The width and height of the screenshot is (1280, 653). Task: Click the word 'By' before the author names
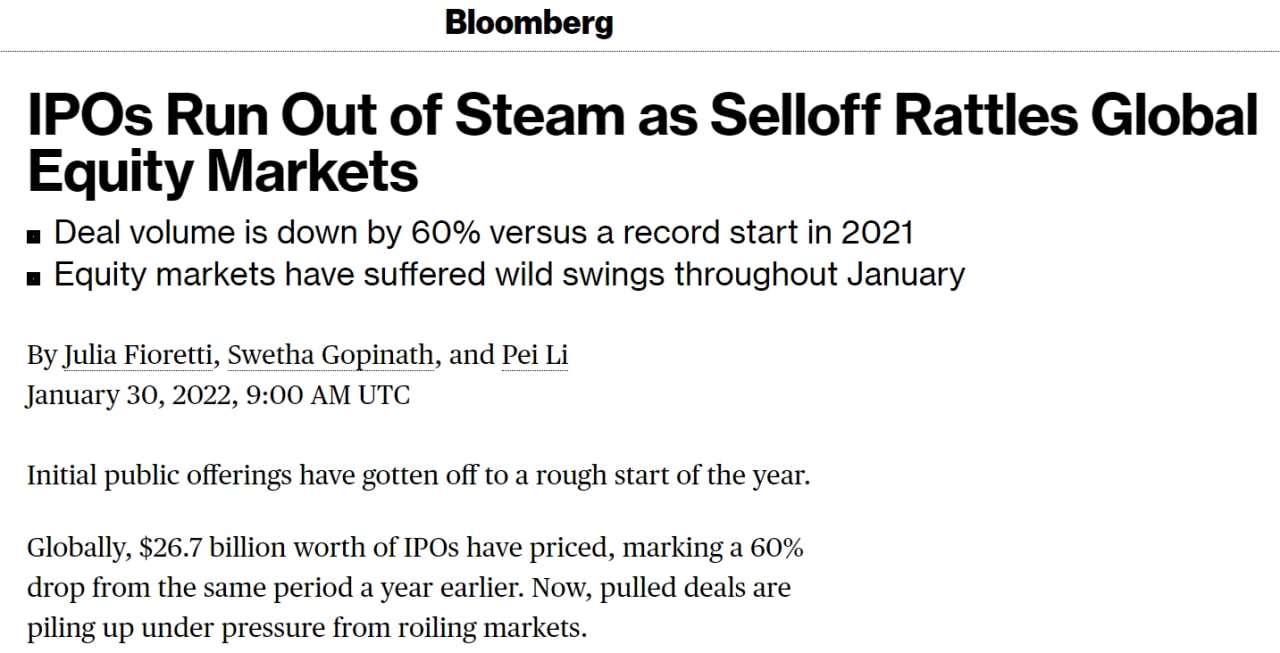(41, 356)
